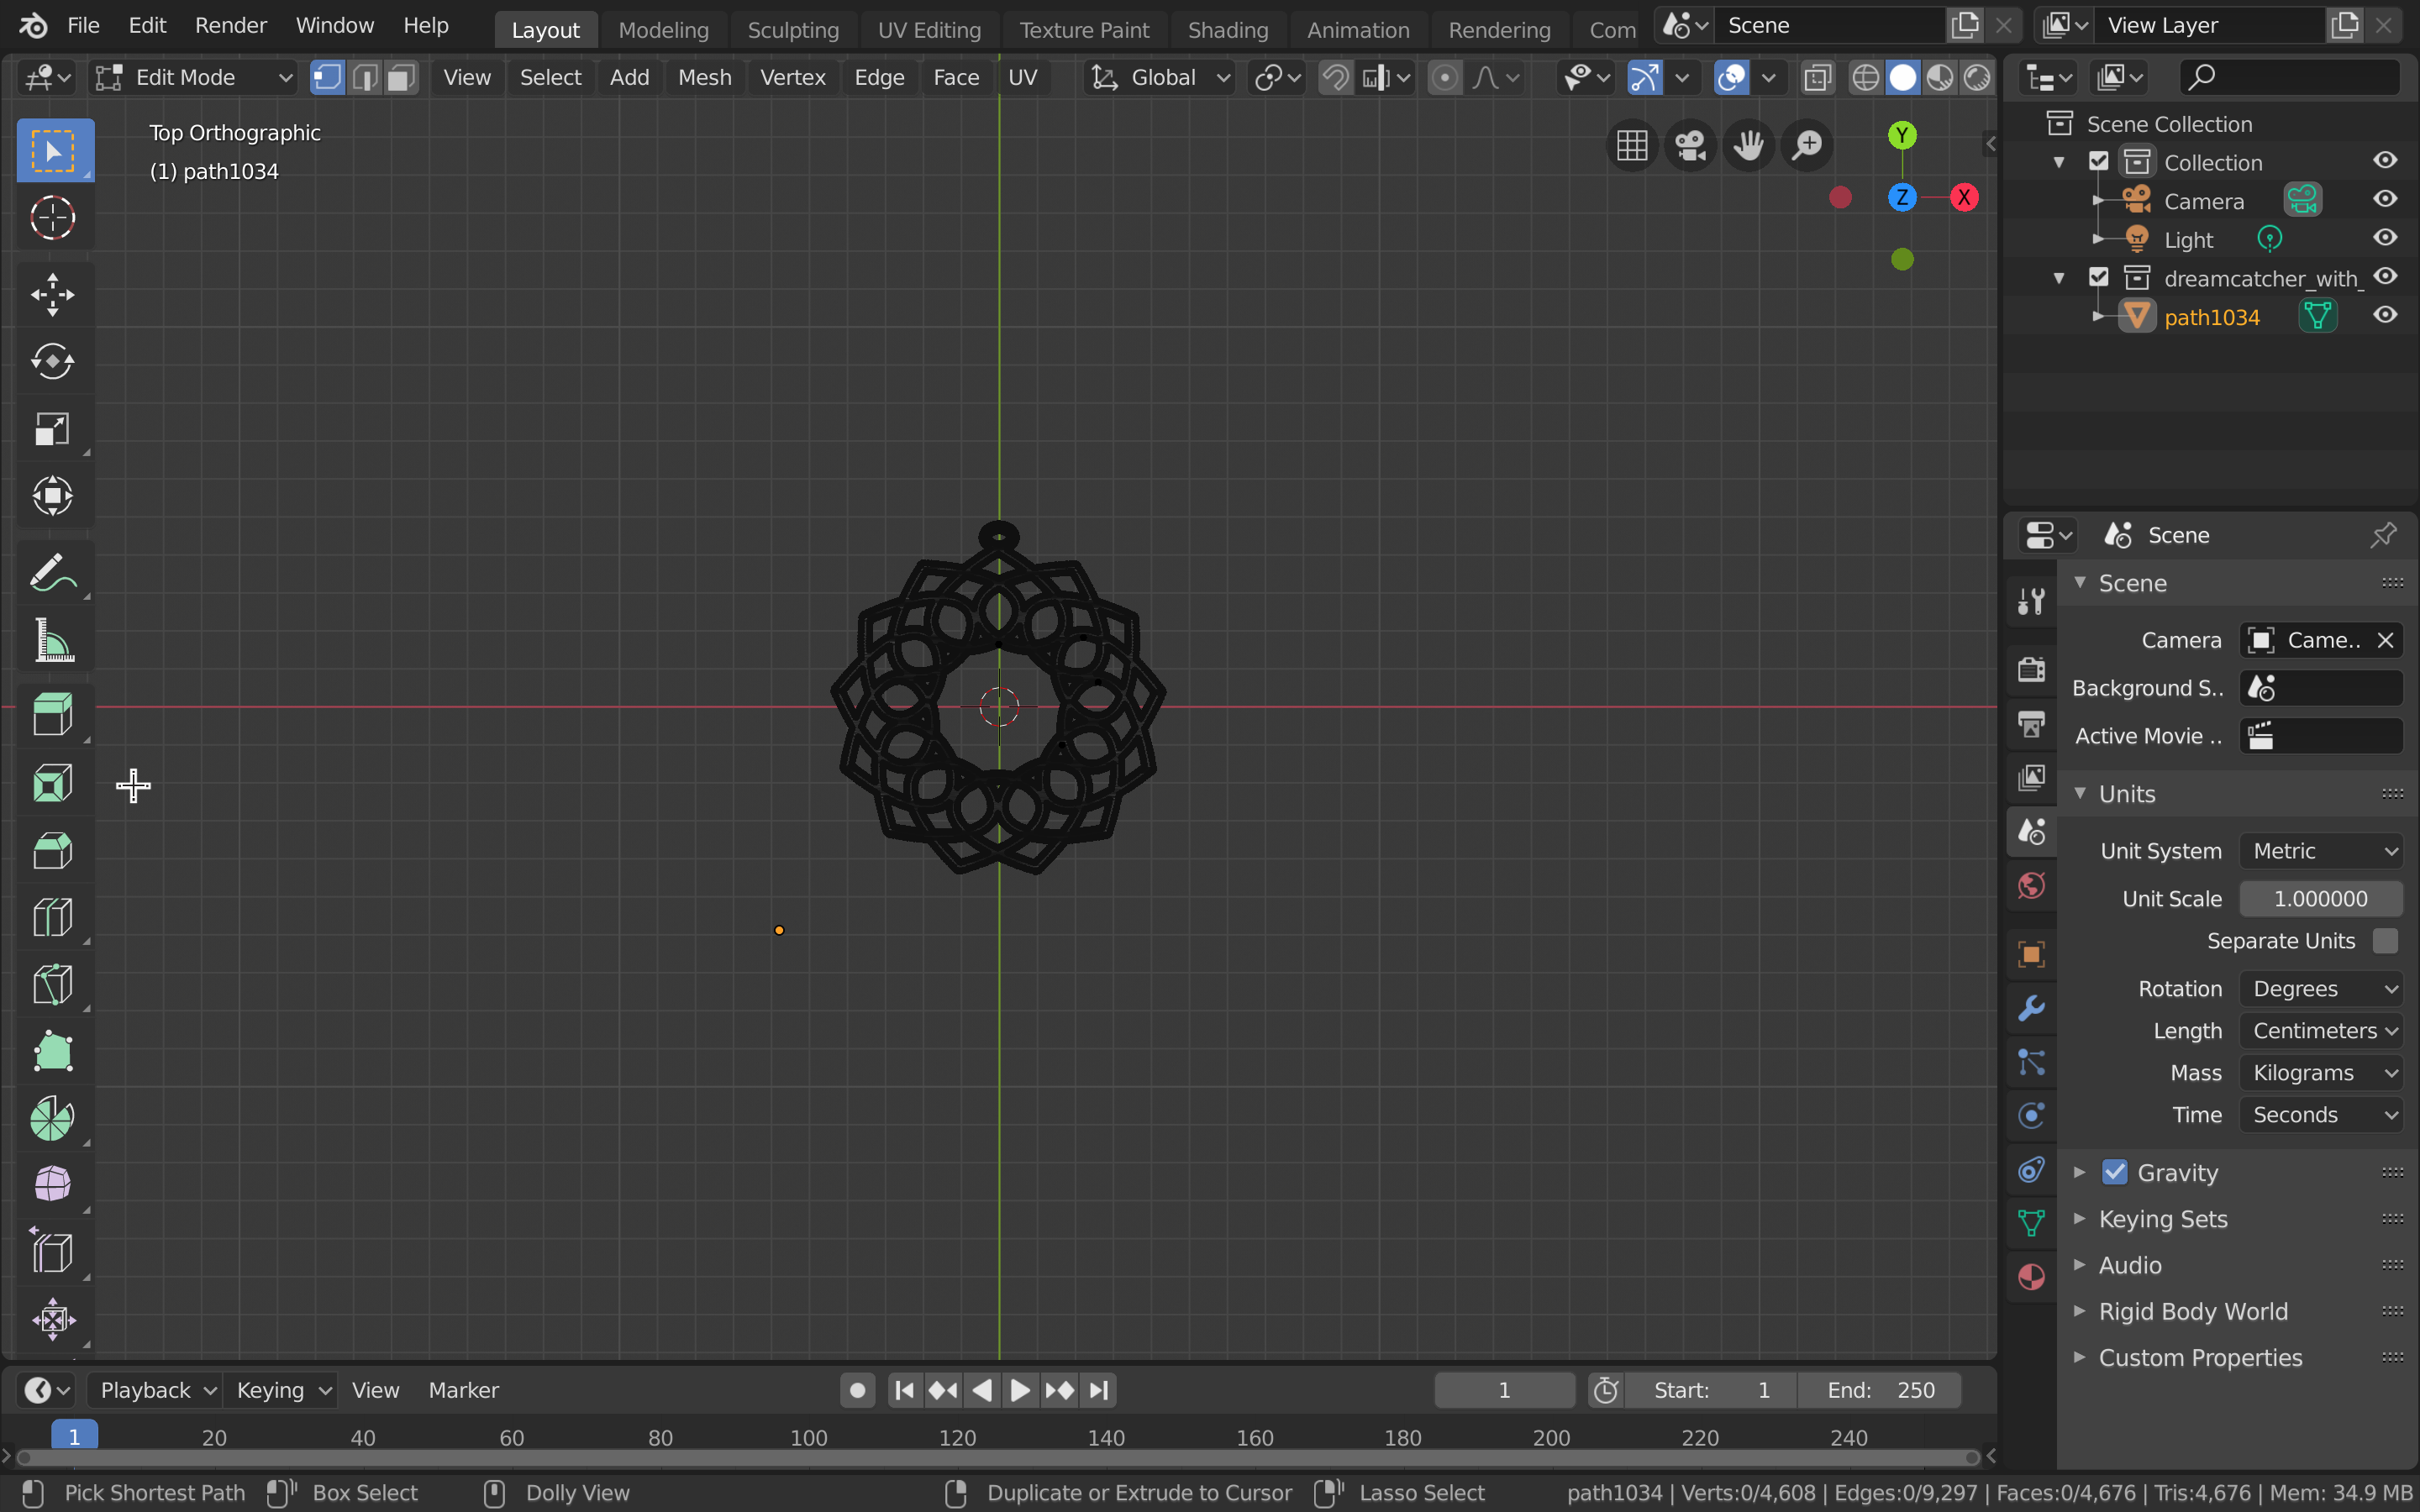
Task: Select the Loop Cut tool
Action: coord(54,917)
